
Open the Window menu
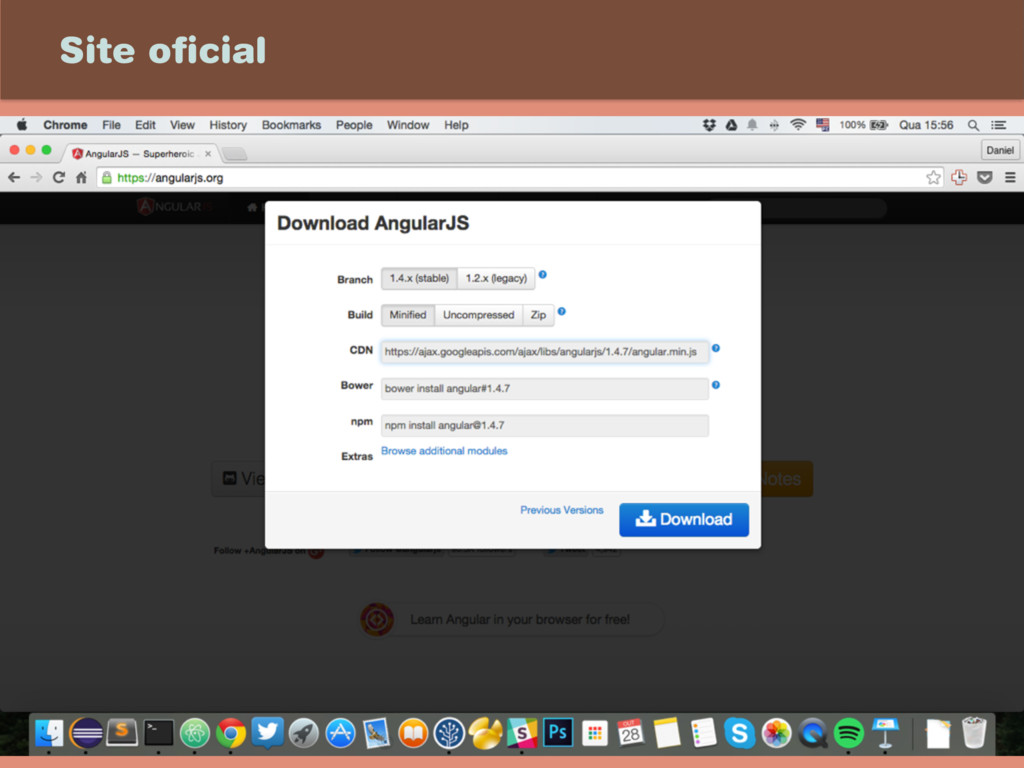tap(408, 125)
